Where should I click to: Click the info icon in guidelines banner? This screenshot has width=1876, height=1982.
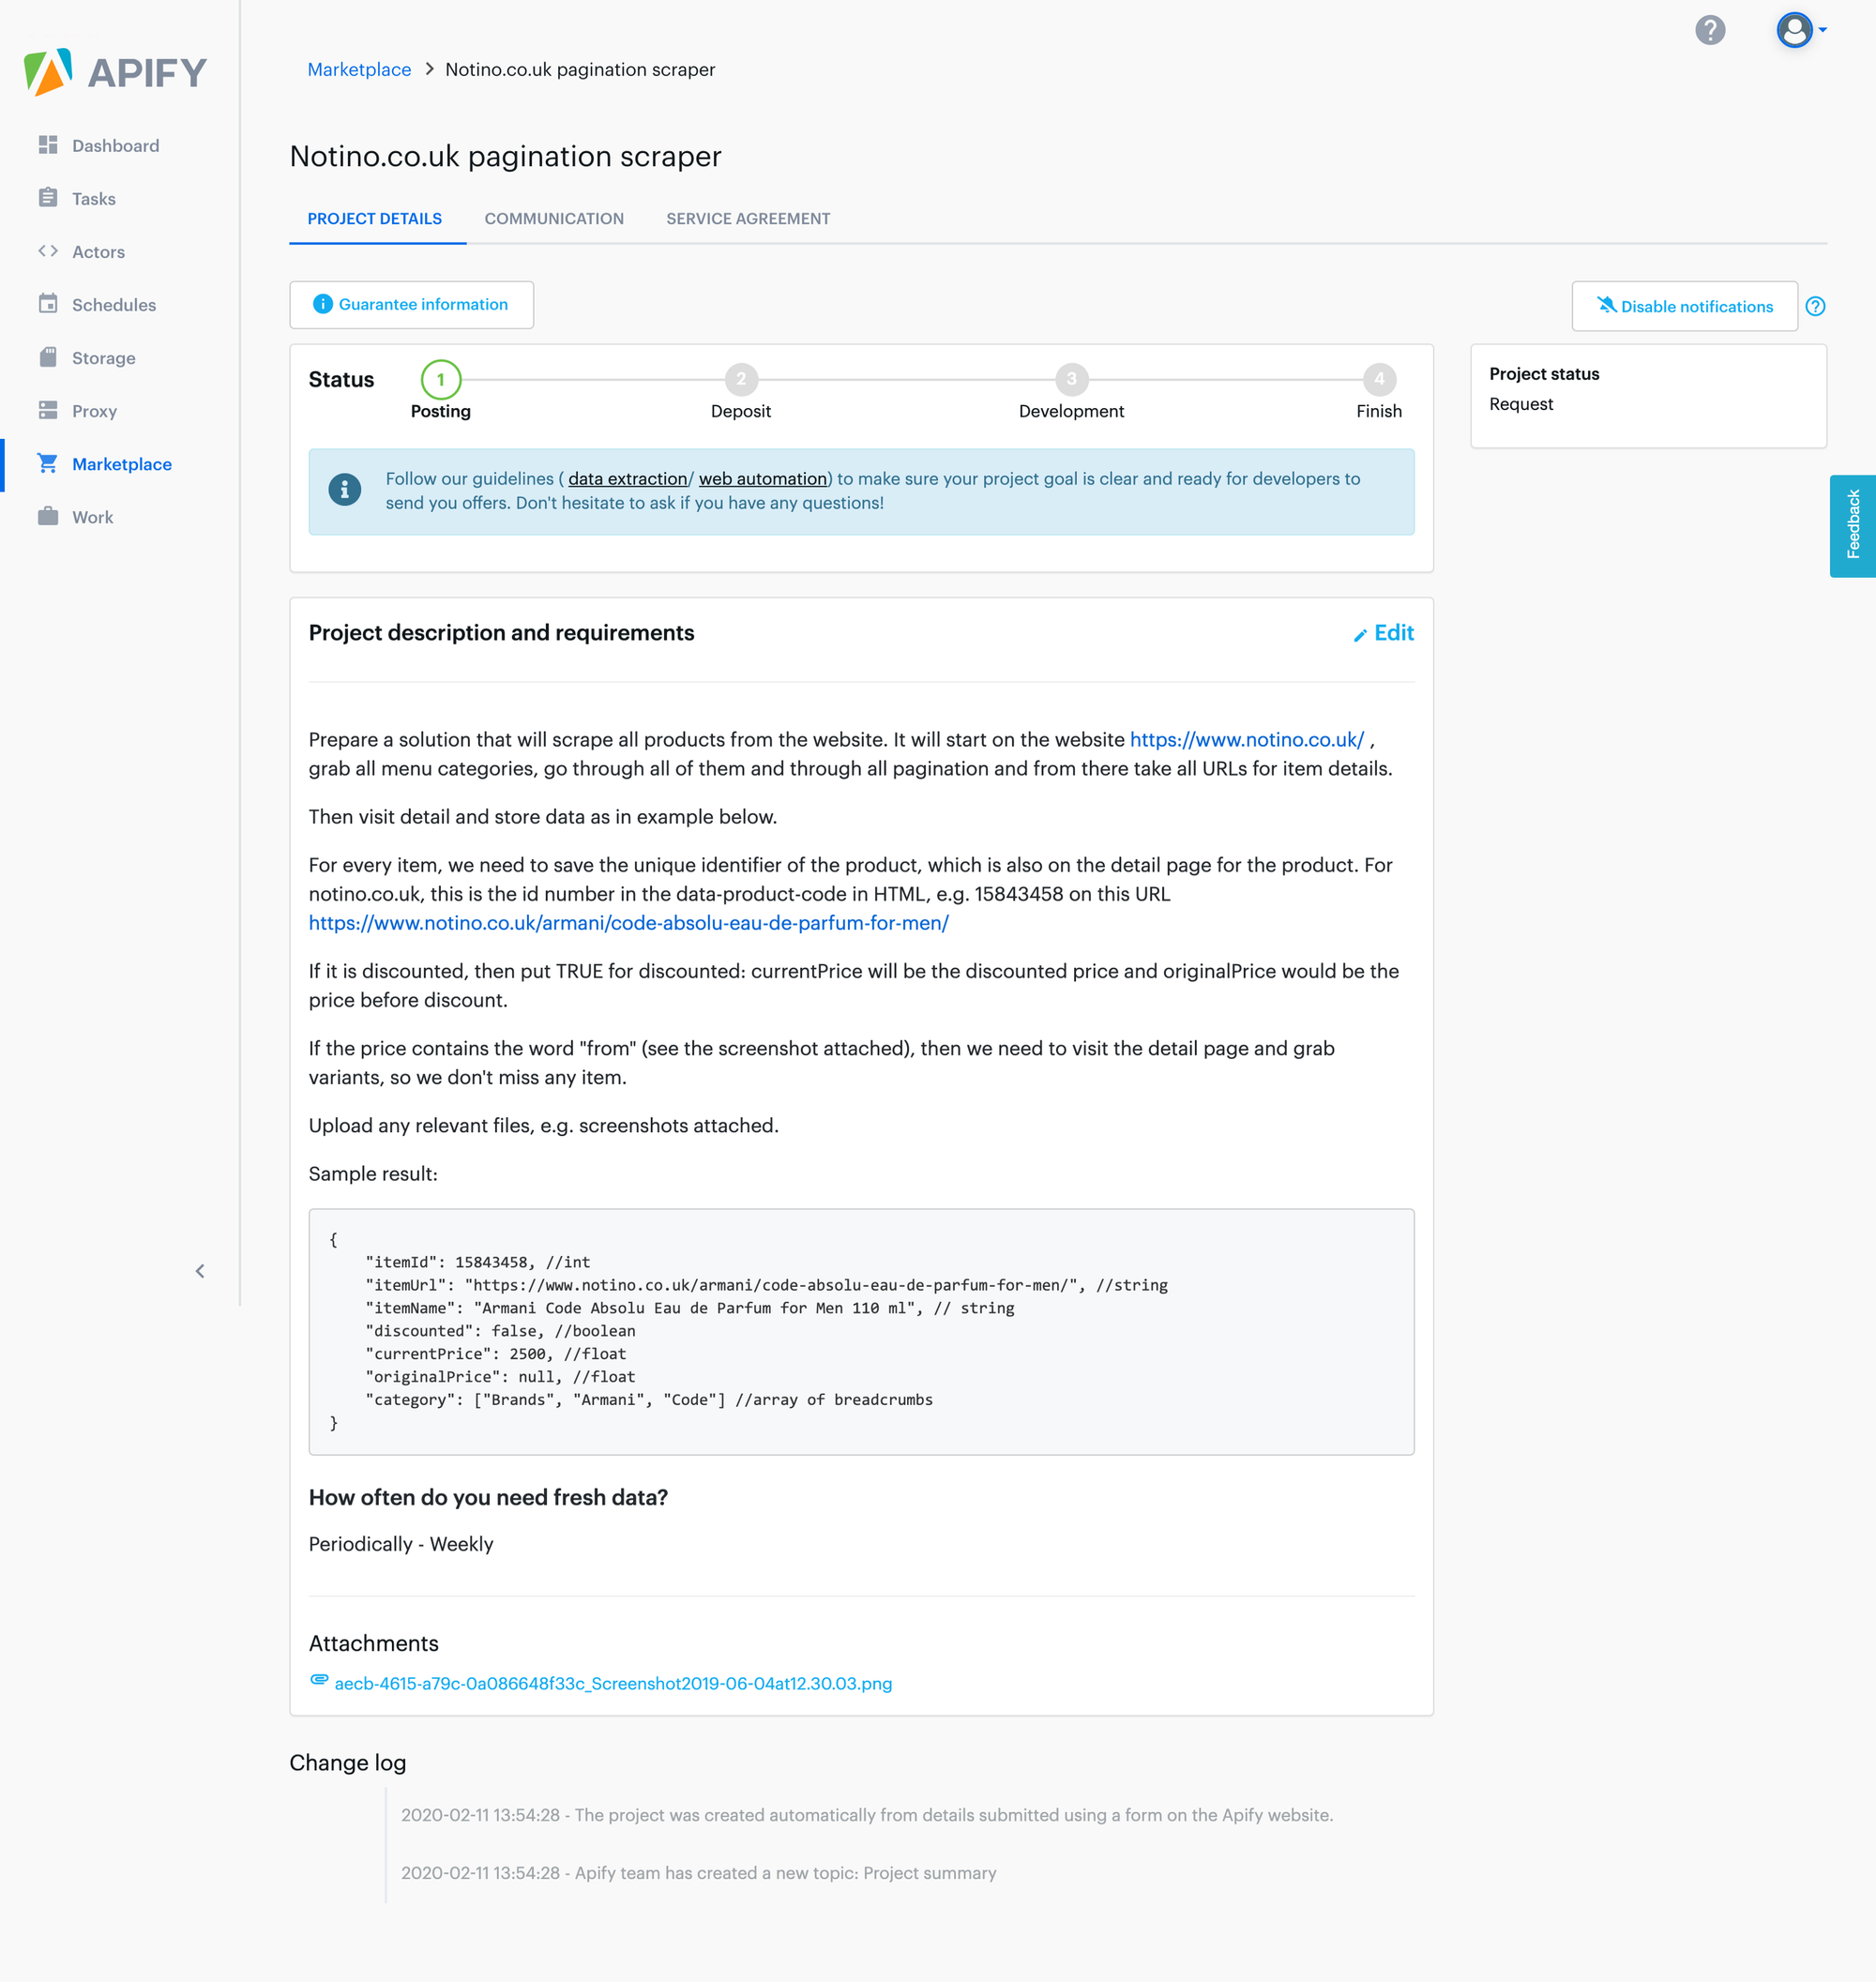pos(345,490)
